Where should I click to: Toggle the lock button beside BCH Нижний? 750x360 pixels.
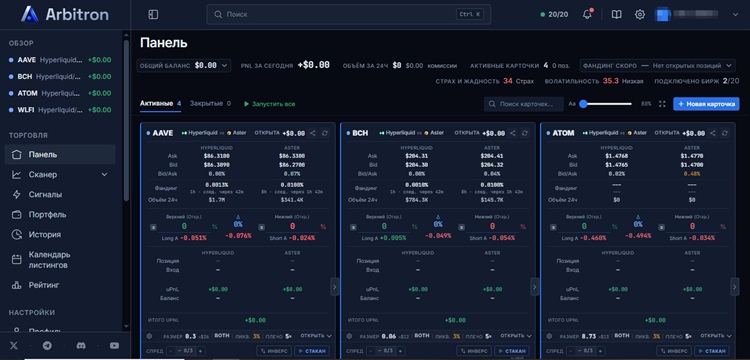tap(461, 227)
